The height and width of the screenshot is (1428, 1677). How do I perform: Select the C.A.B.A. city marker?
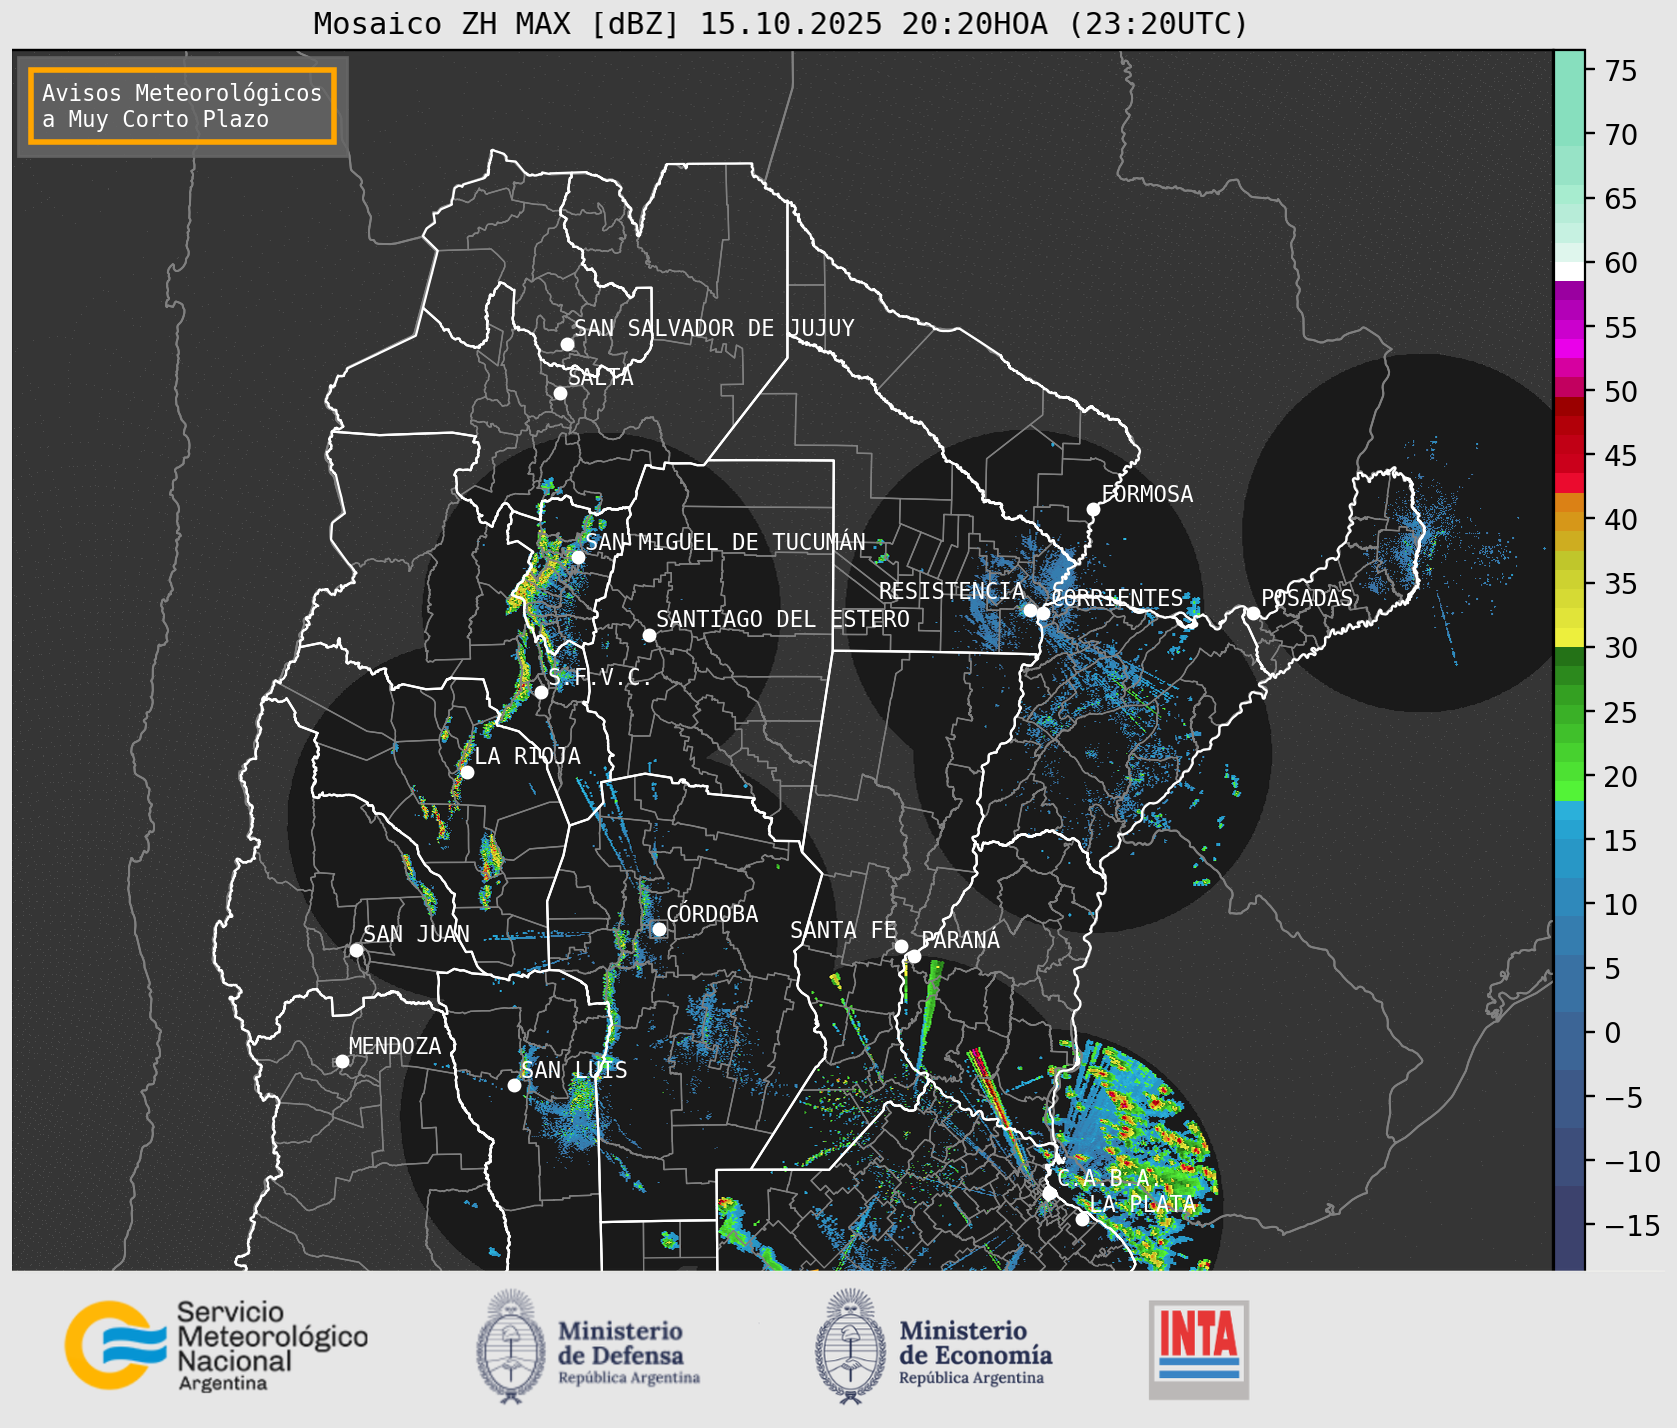1049,1193
